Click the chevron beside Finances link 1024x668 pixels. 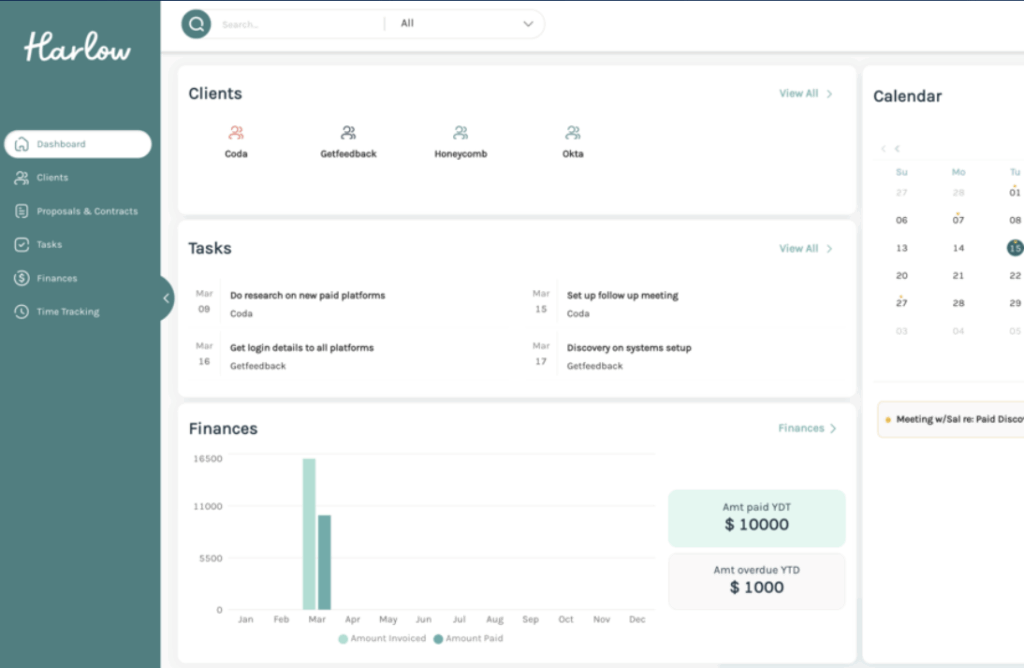coord(833,428)
